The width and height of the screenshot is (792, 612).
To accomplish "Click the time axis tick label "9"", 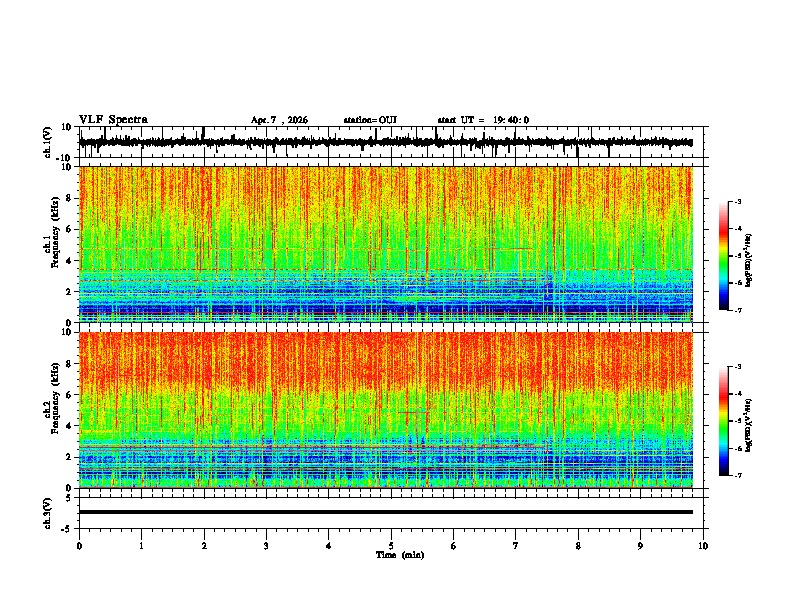I will pyautogui.click(x=640, y=546).
